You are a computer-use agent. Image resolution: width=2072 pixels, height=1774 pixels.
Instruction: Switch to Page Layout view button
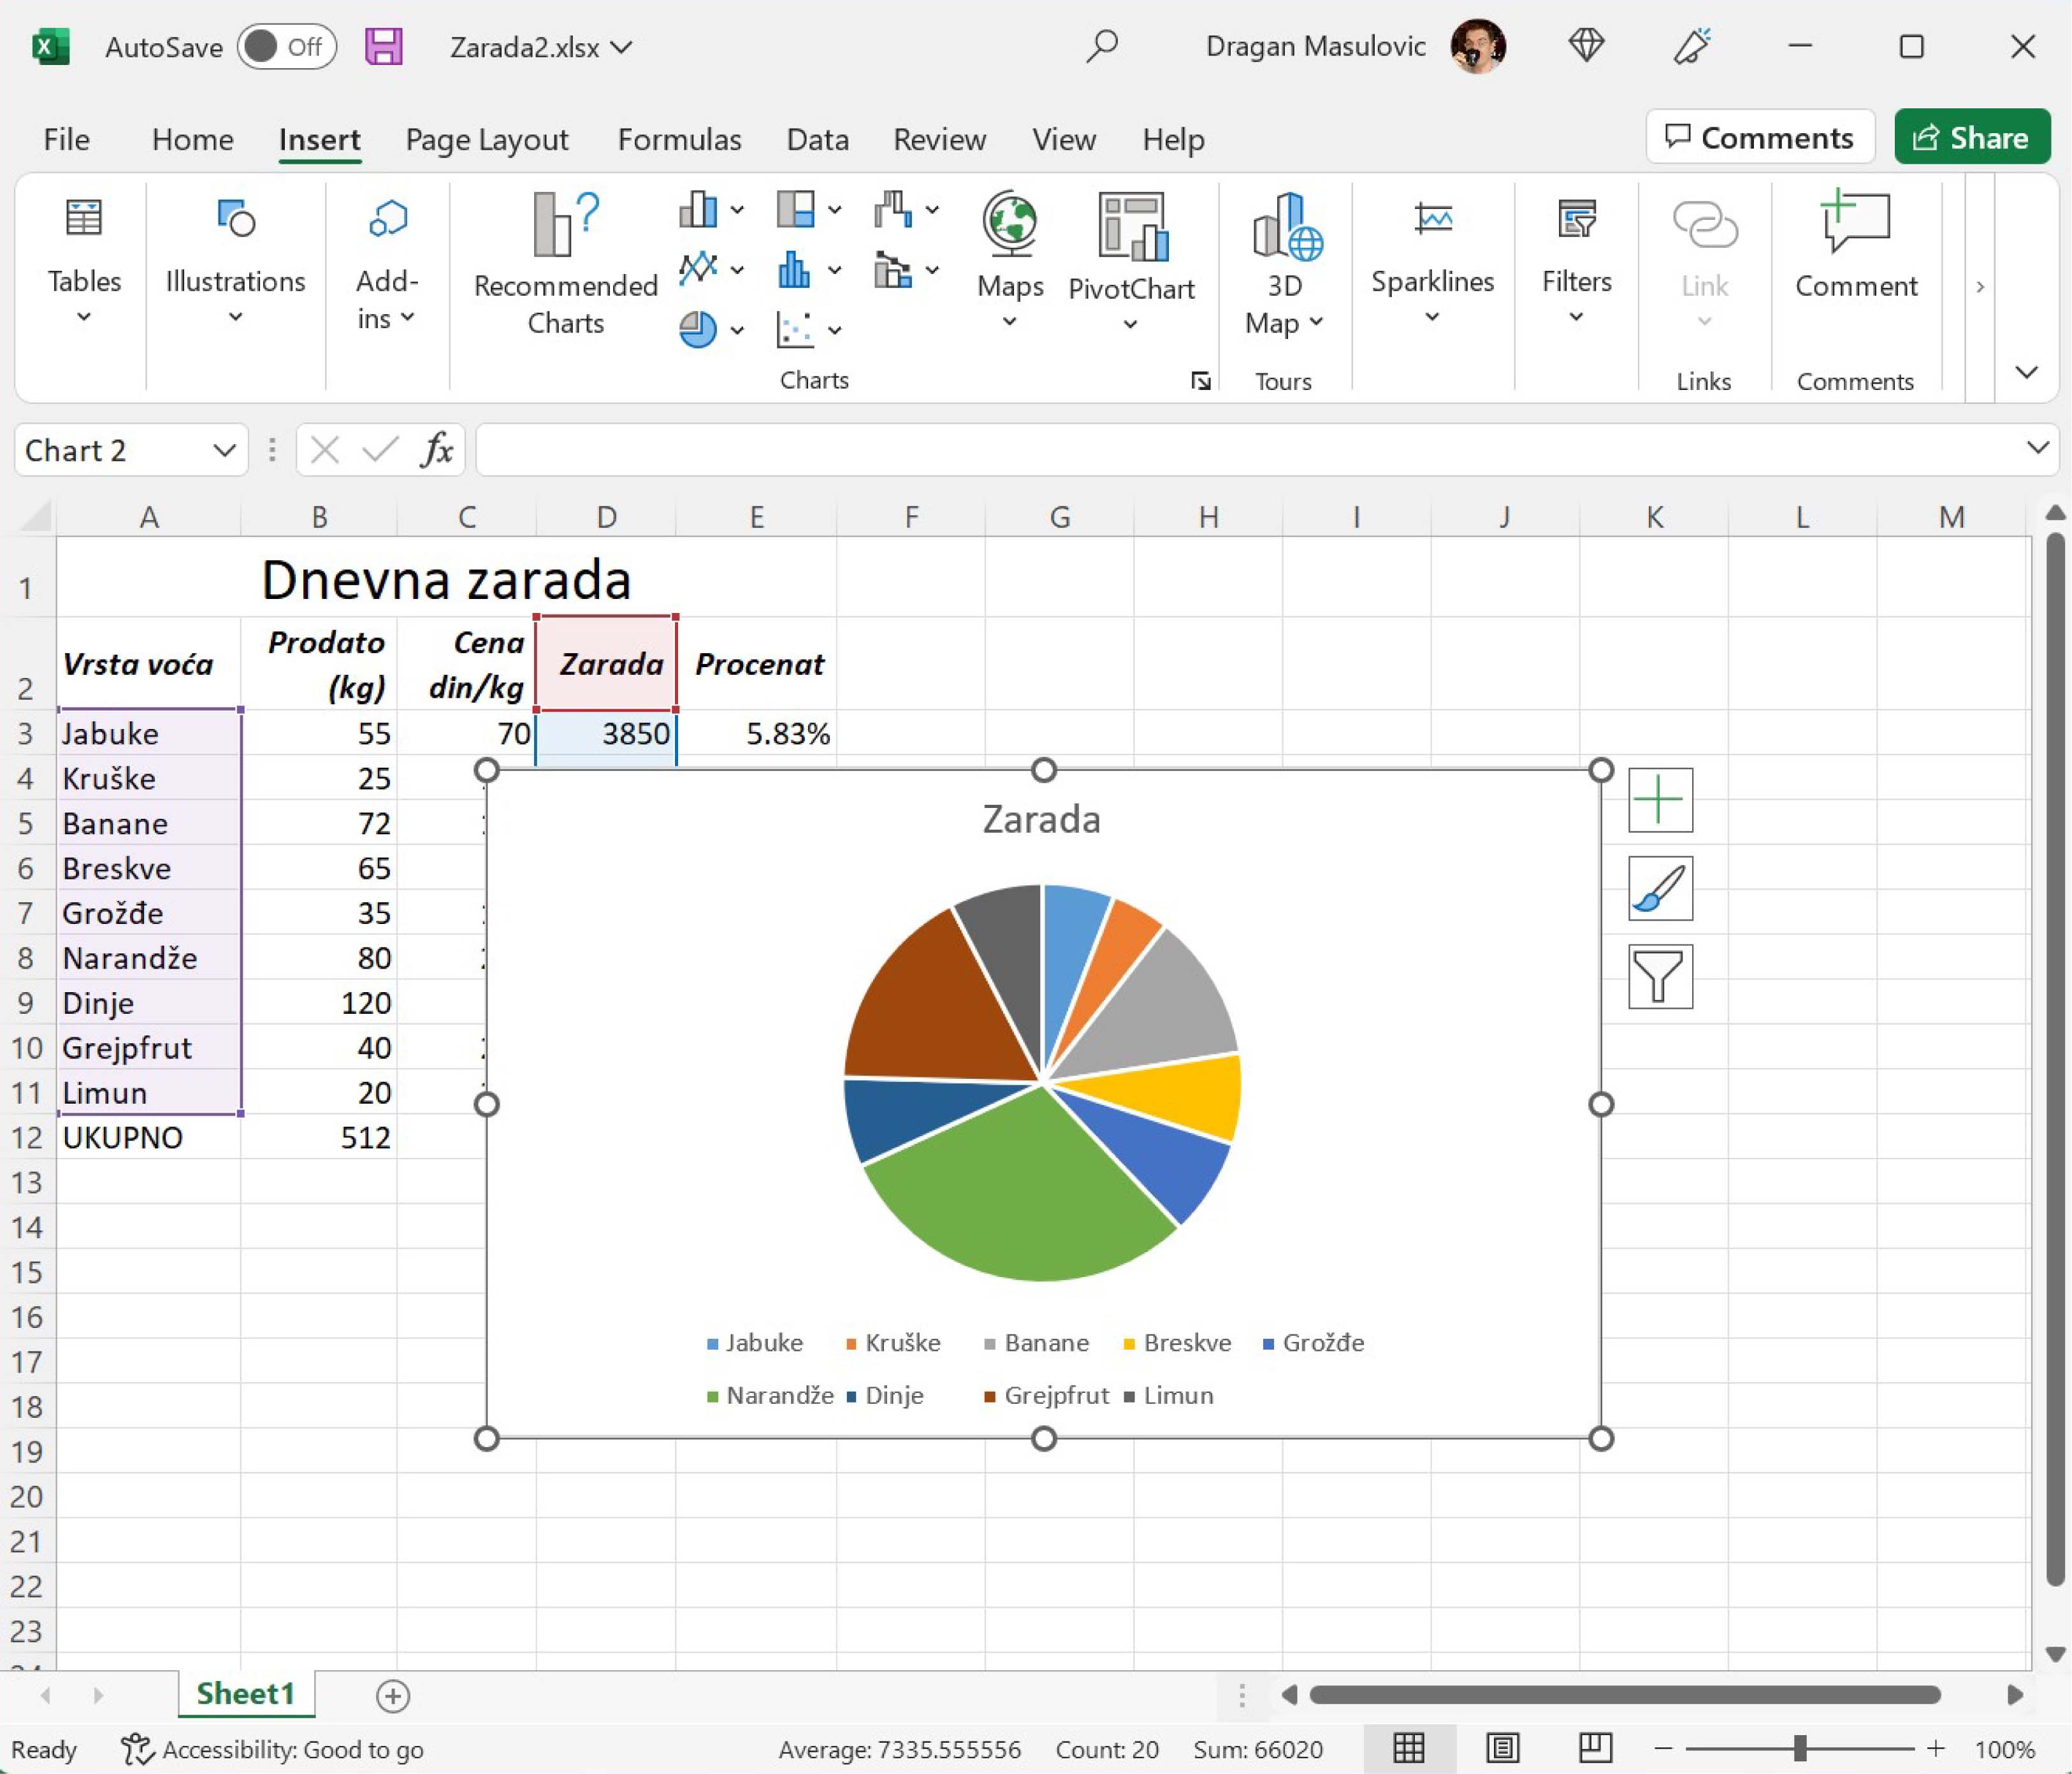click(1502, 1748)
